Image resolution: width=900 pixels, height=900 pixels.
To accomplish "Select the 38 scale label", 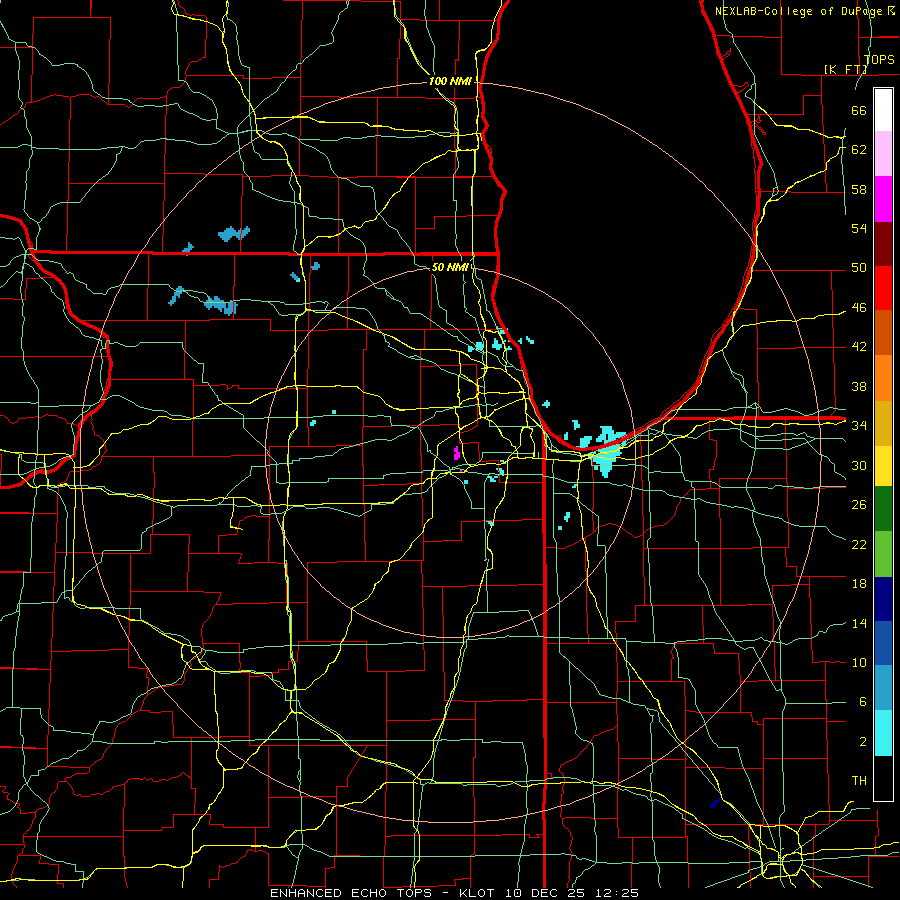I will (859, 386).
